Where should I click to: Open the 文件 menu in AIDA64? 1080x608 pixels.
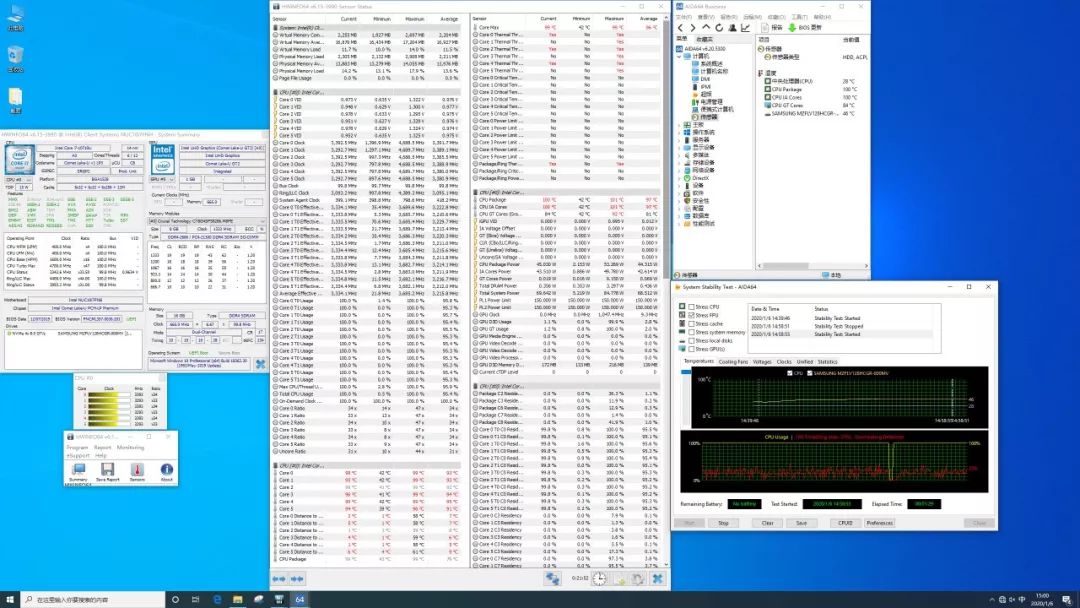tap(683, 17)
